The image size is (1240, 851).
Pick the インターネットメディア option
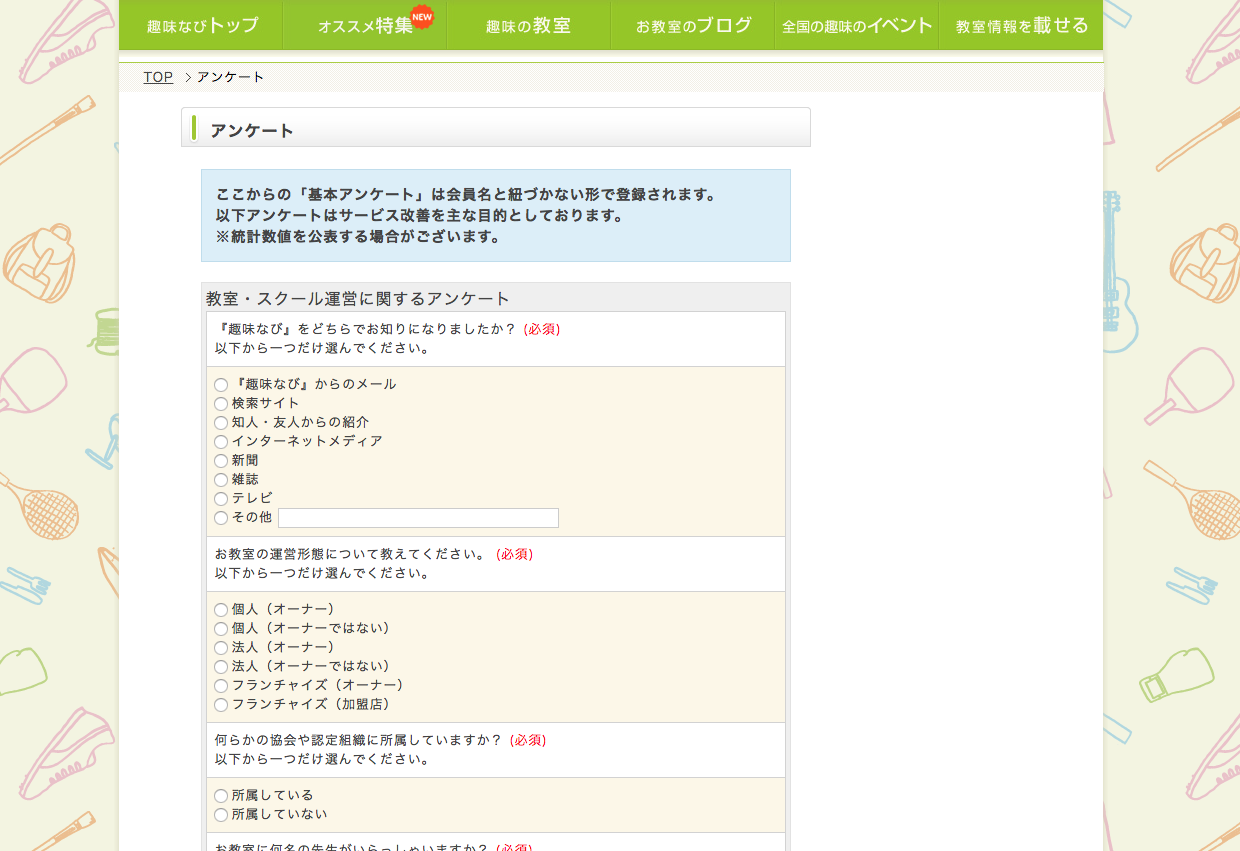pos(221,442)
